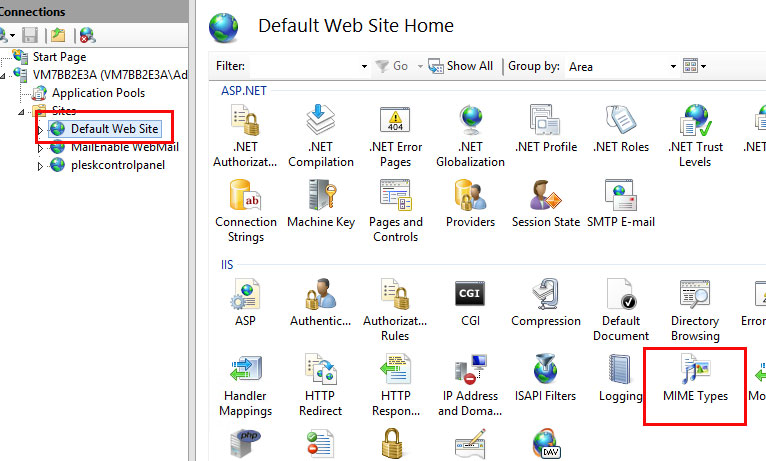Screen dimensions: 766x461
Task: Open Providers feature
Action: pos(470,204)
